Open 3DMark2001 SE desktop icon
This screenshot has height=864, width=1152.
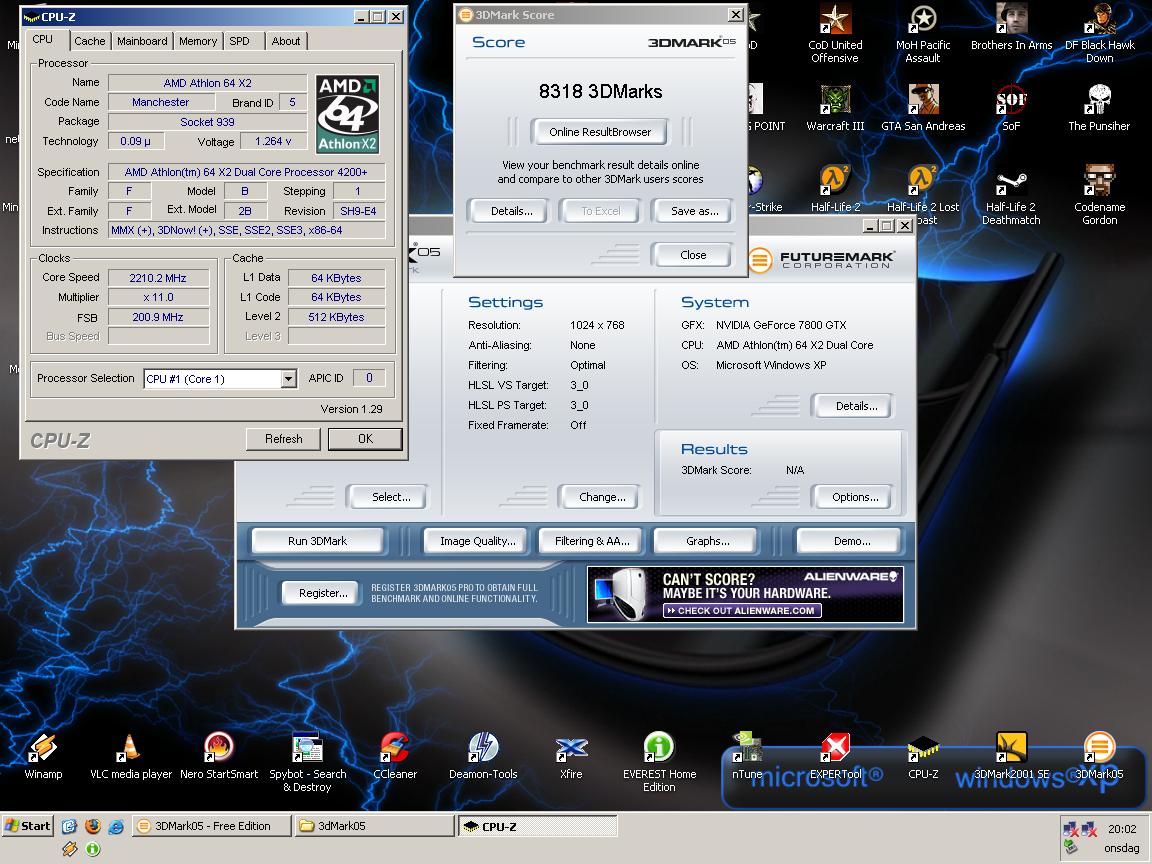click(1011, 755)
